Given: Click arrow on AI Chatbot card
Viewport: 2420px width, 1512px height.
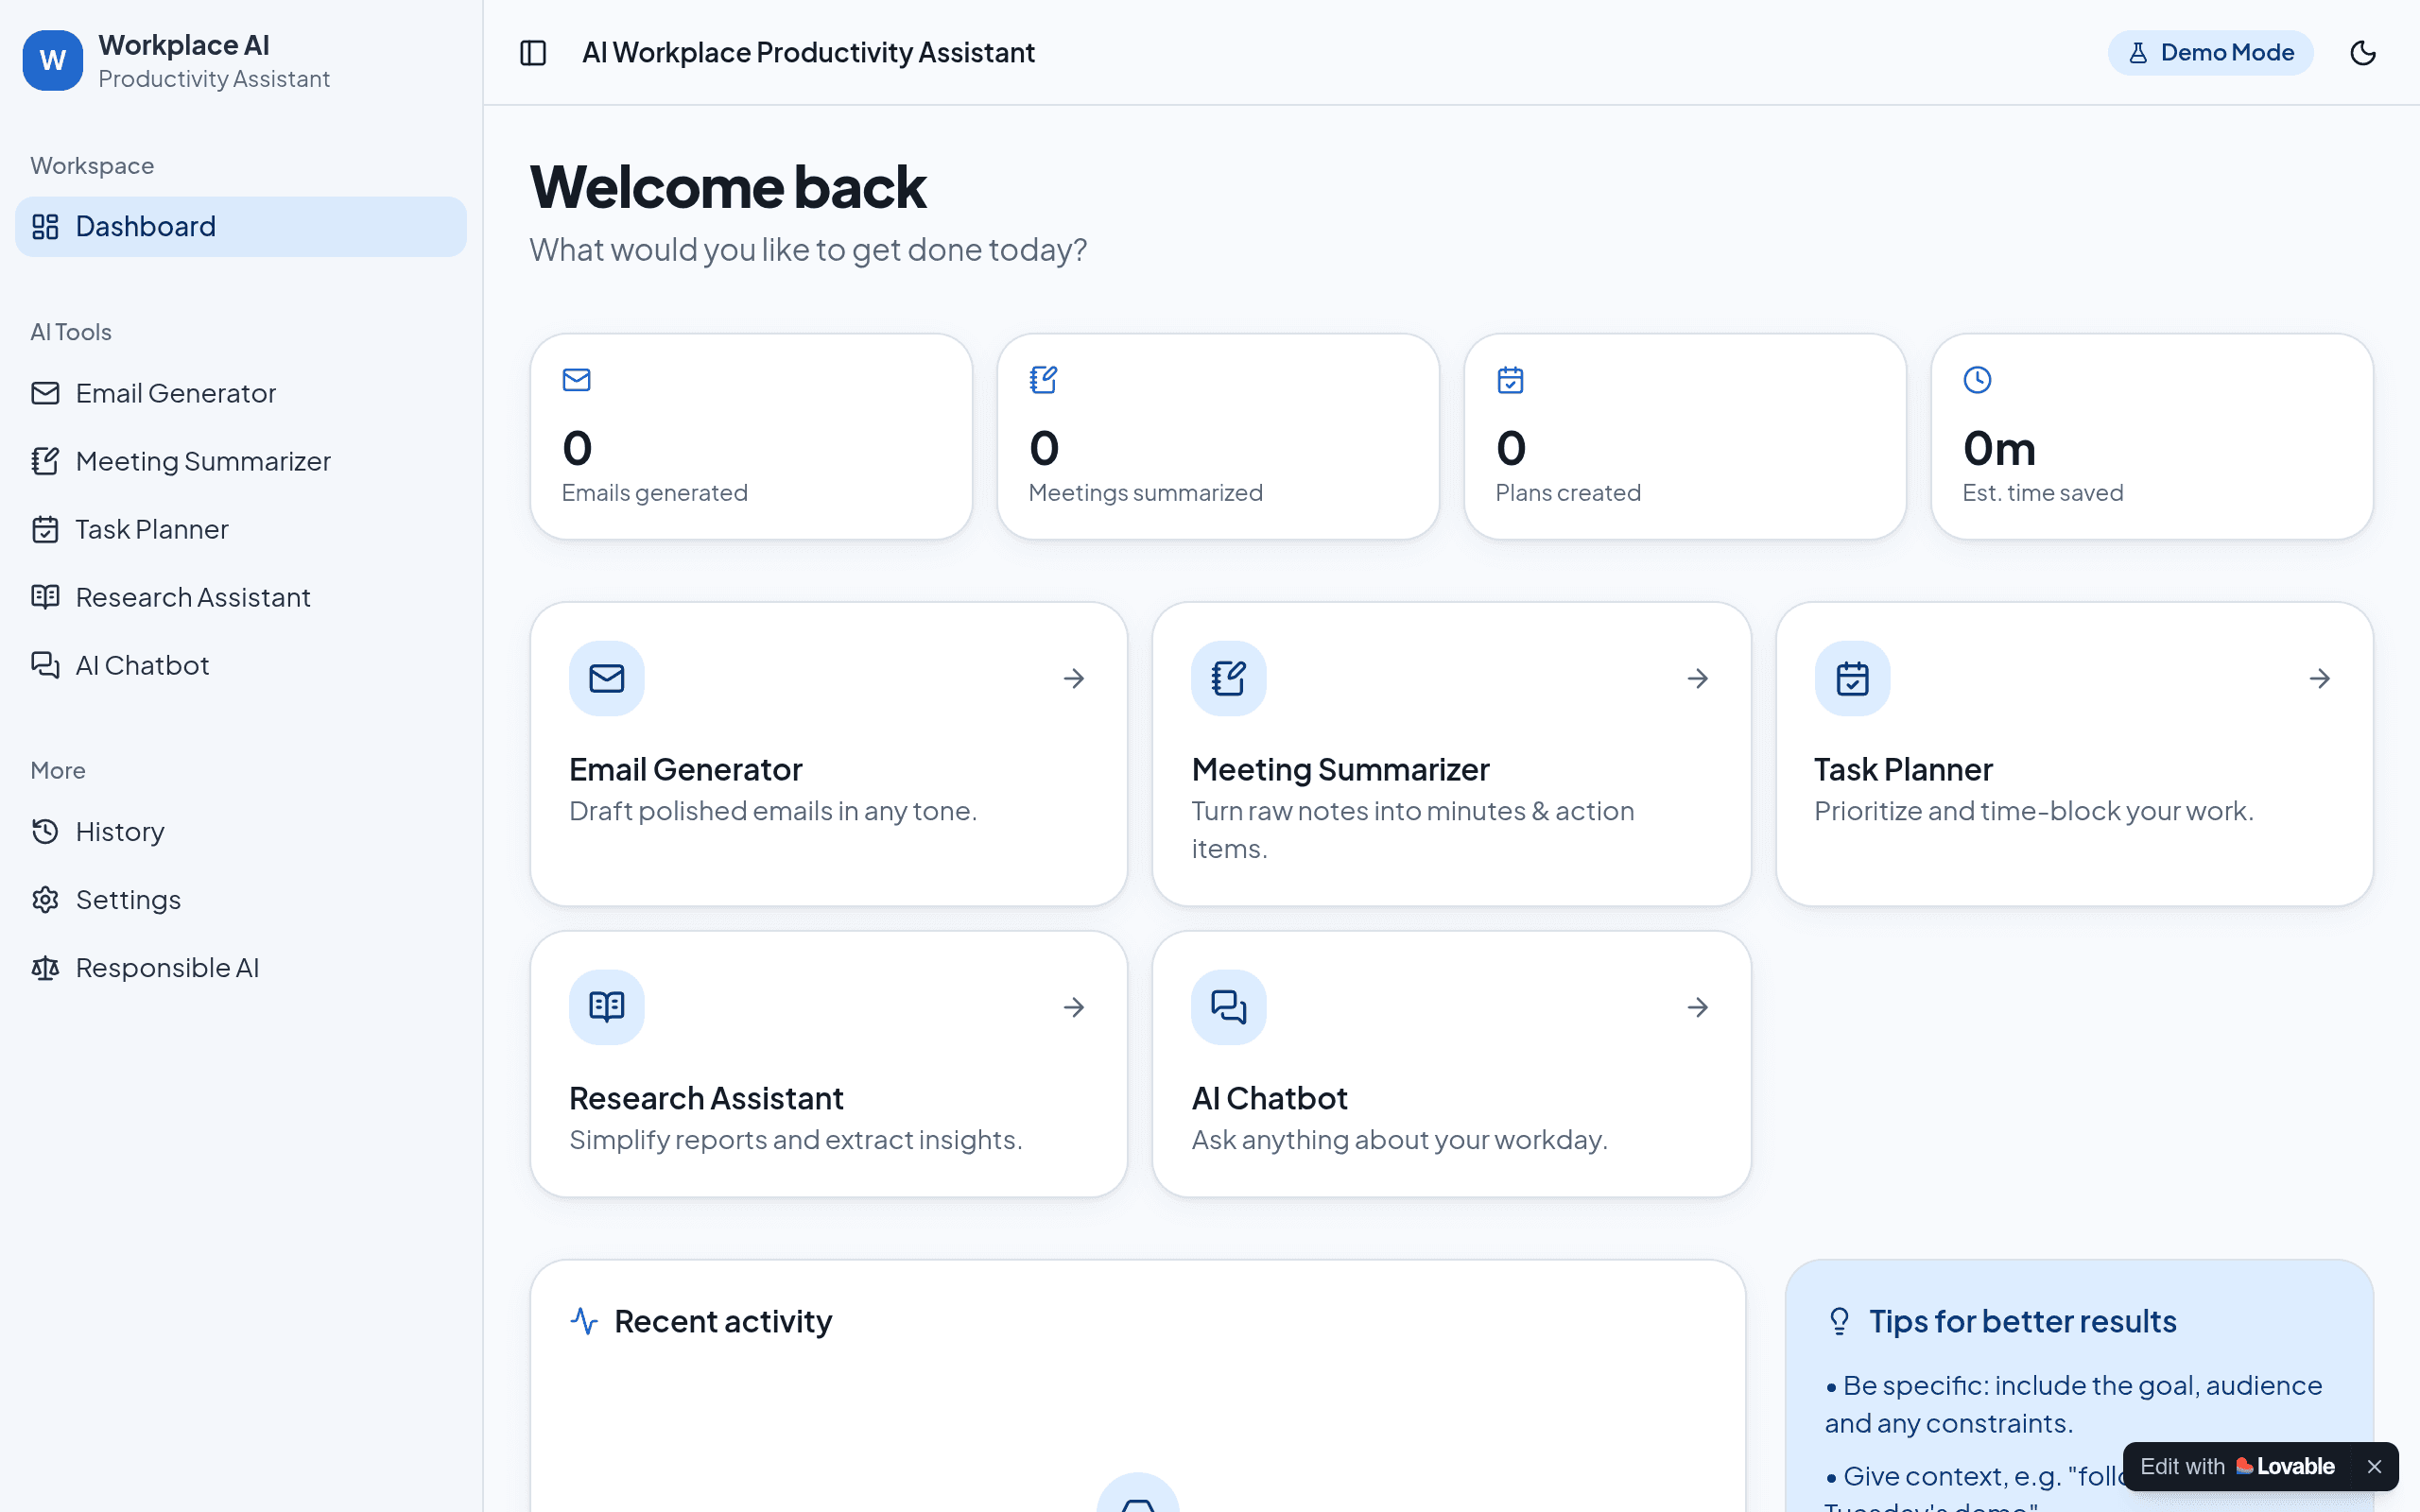Looking at the screenshot, I should pos(1698,1007).
